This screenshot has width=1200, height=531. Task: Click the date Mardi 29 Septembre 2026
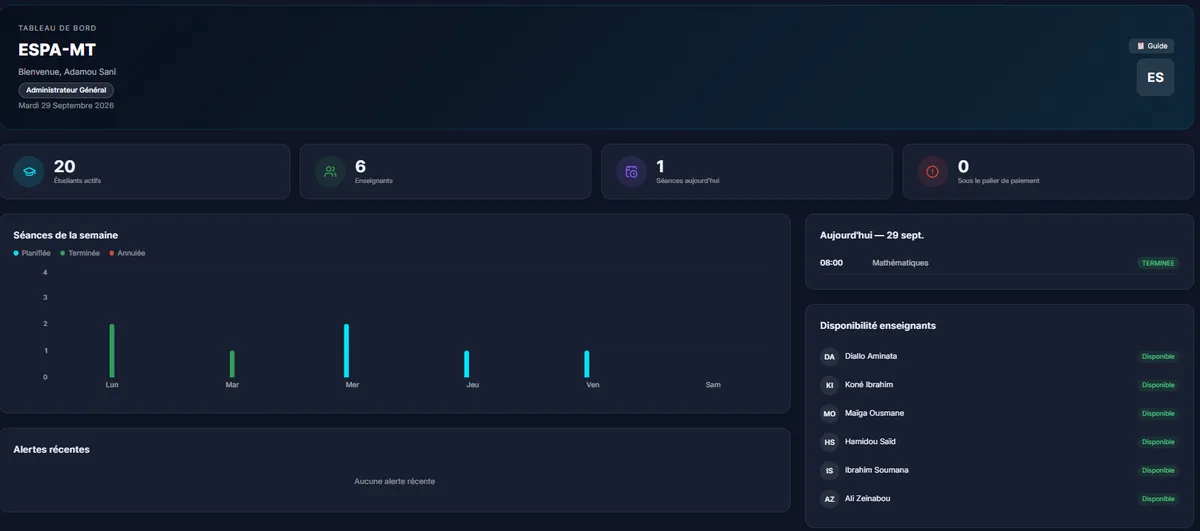pyautogui.click(x=66, y=105)
